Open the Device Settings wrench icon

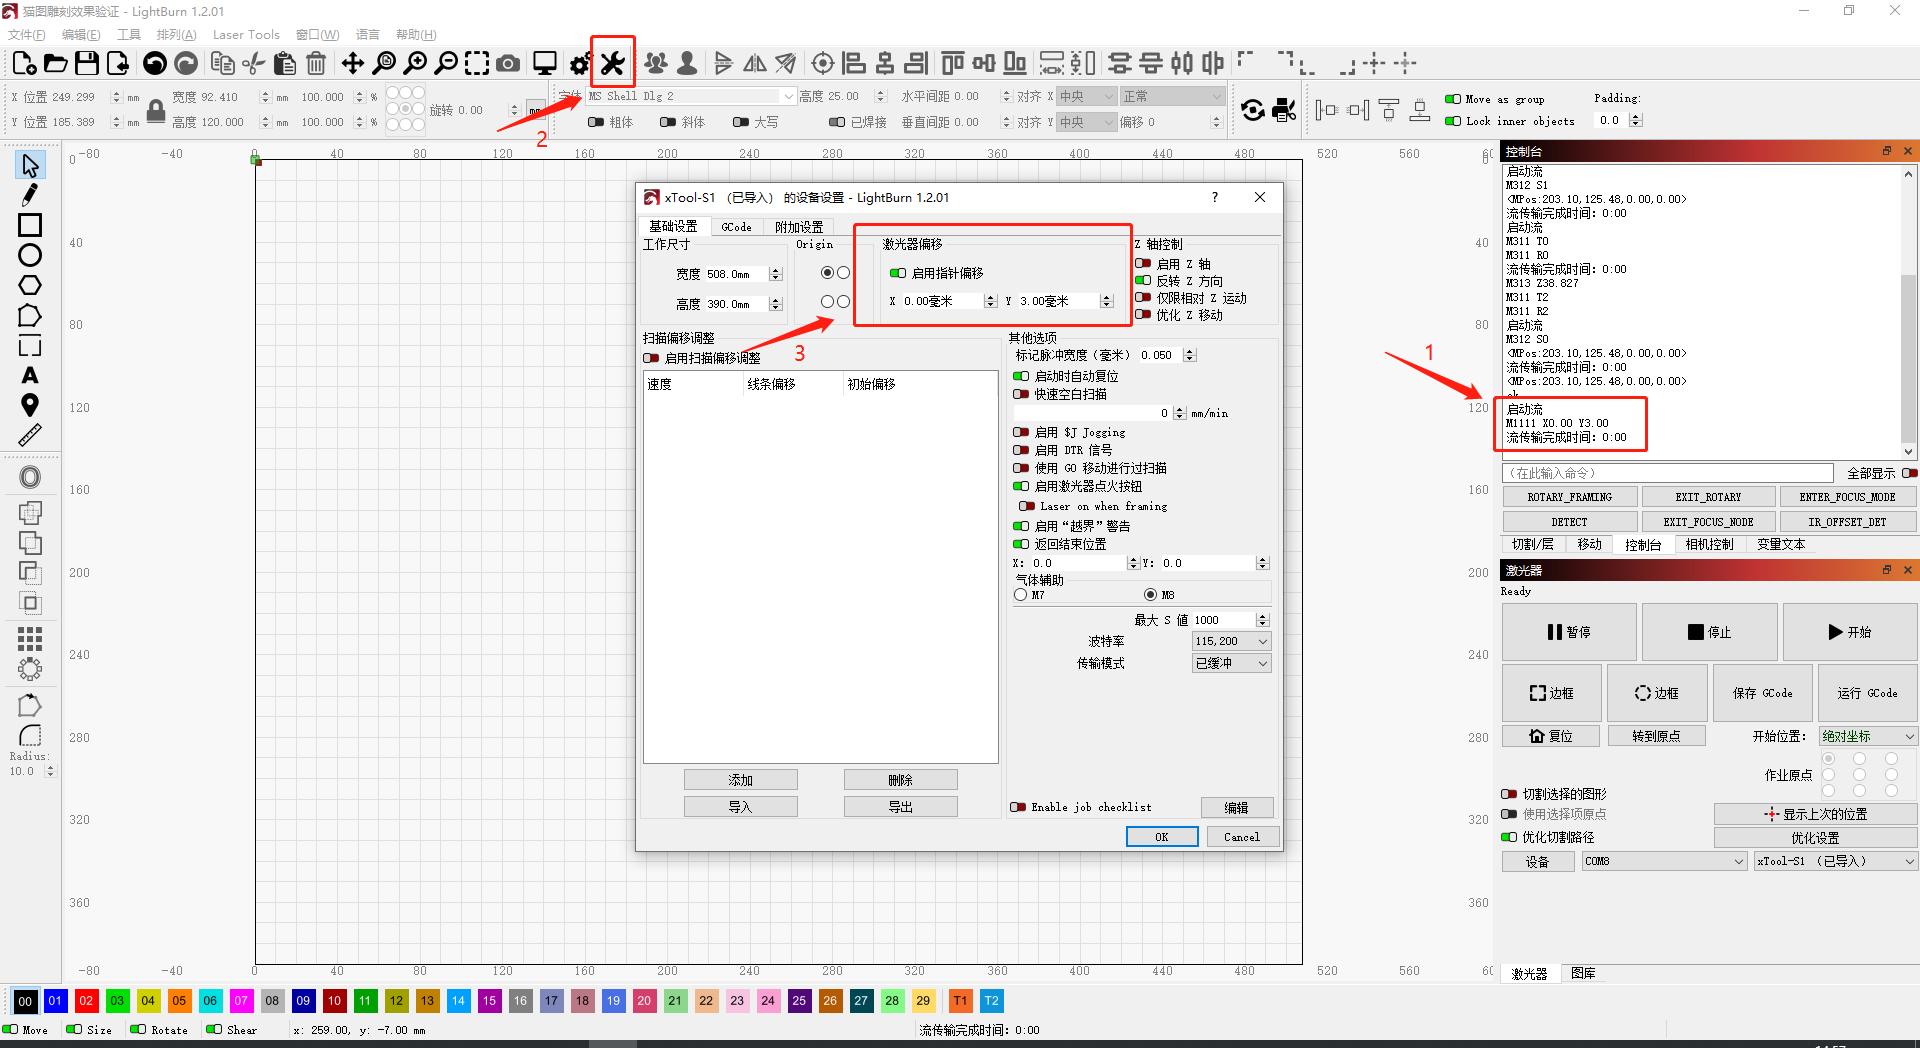tap(612, 63)
